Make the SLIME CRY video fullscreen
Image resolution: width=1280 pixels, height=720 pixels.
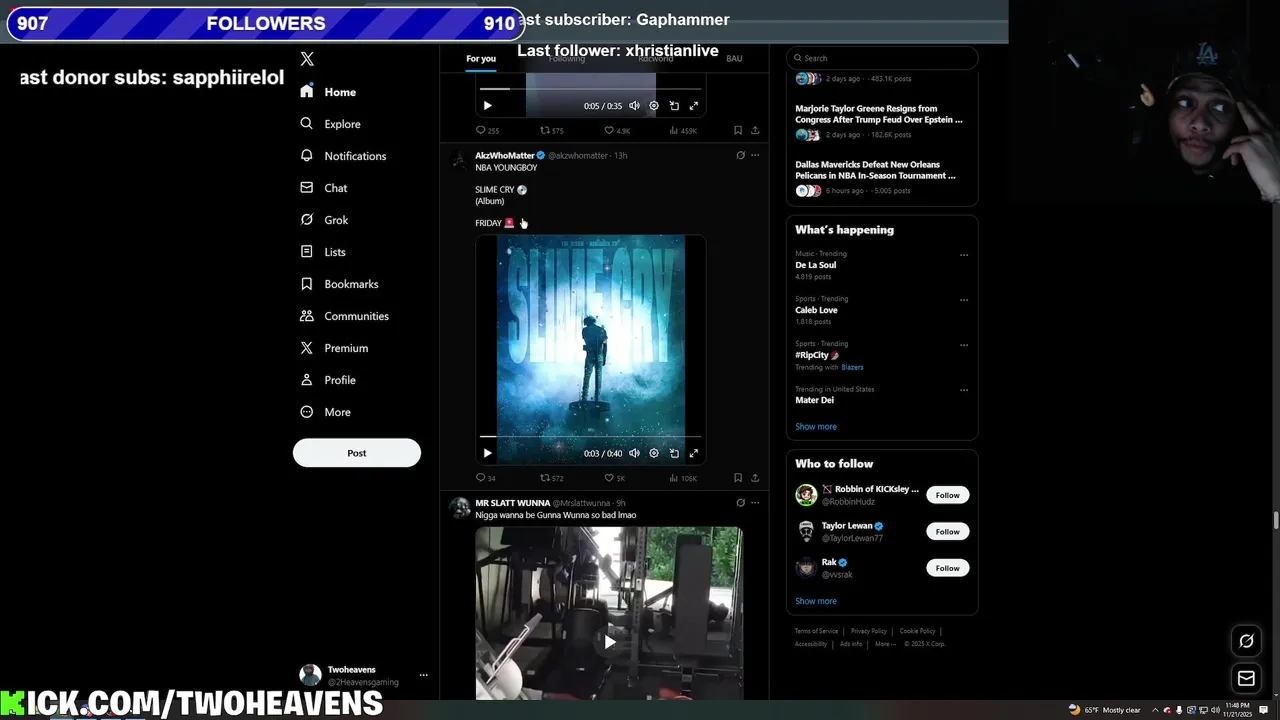[x=694, y=453]
